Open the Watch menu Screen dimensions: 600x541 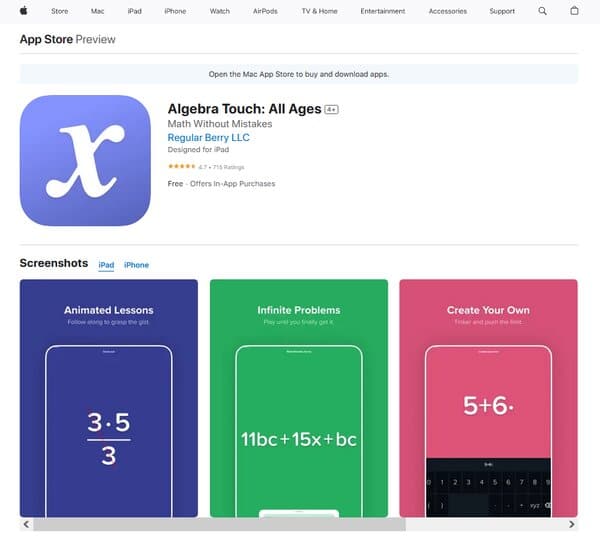(220, 11)
